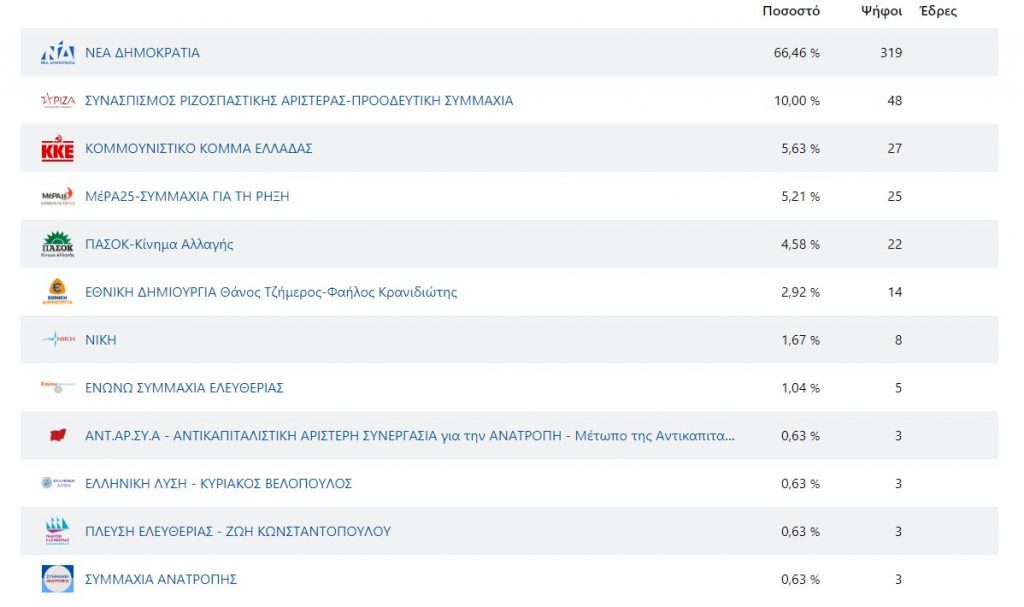
Task: Click the 5,63 % percentage value
Action: (x=801, y=148)
